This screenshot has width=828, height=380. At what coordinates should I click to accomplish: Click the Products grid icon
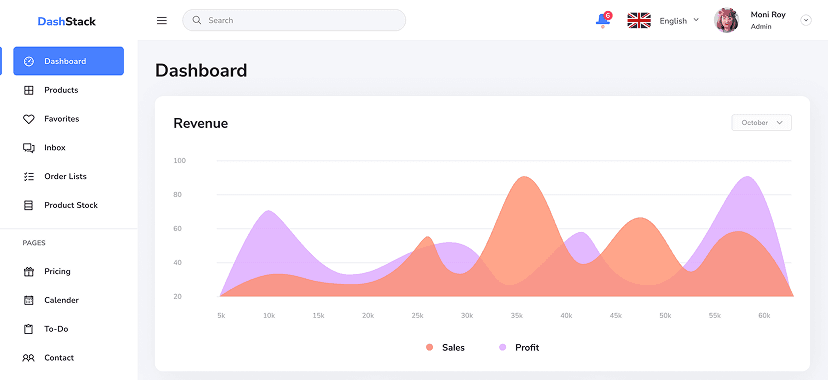pyautogui.click(x=29, y=90)
